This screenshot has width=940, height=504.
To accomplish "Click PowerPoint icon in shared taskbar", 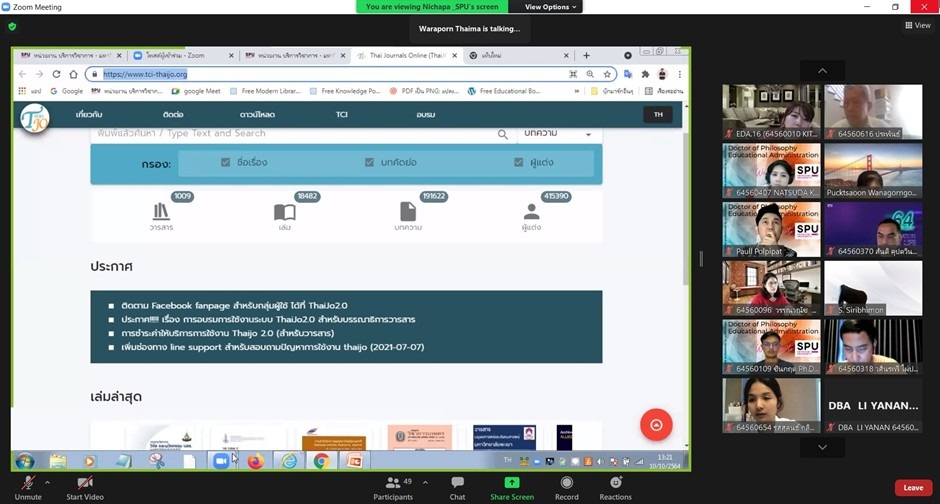I will 354,461.
